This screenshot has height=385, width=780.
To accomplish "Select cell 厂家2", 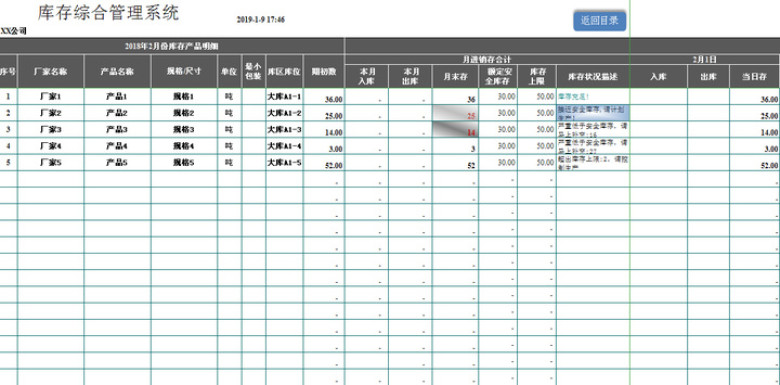I will (51, 113).
